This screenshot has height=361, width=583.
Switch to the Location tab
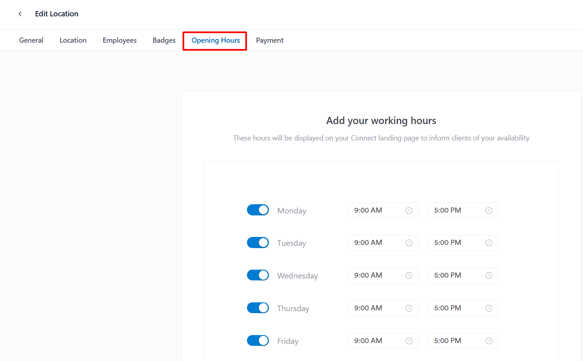pyautogui.click(x=73, y=40)
